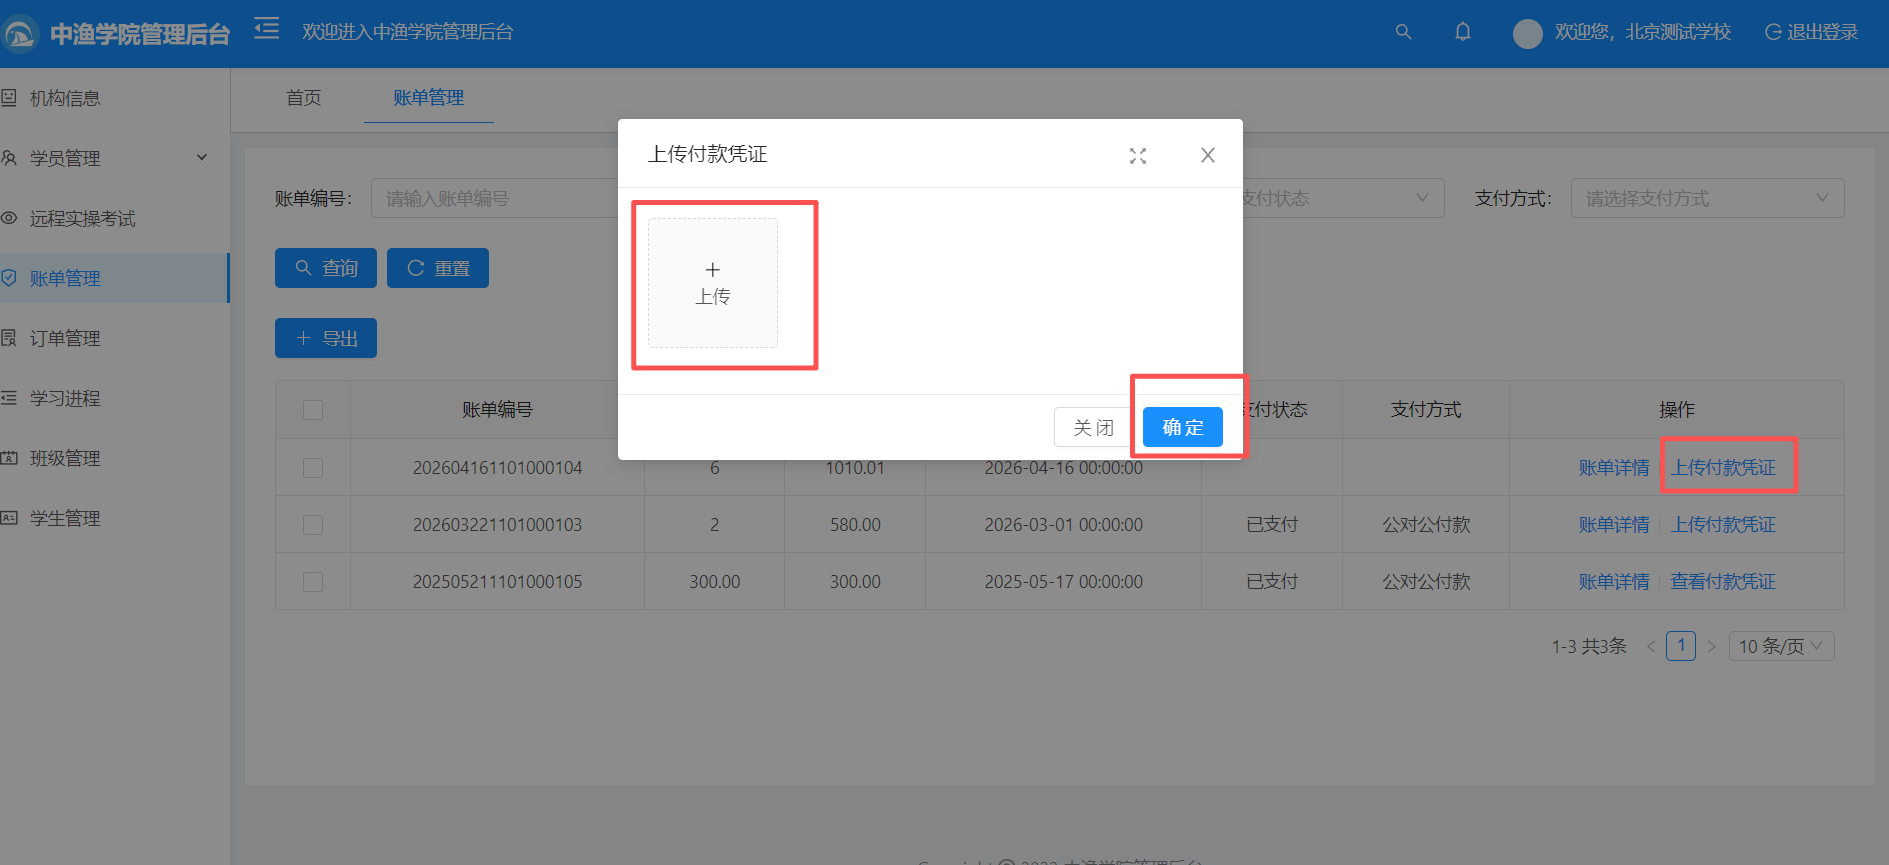Open 班级管理 in sidebar
The height and width of the screenshot is (865, 1889).
point(115,458)
